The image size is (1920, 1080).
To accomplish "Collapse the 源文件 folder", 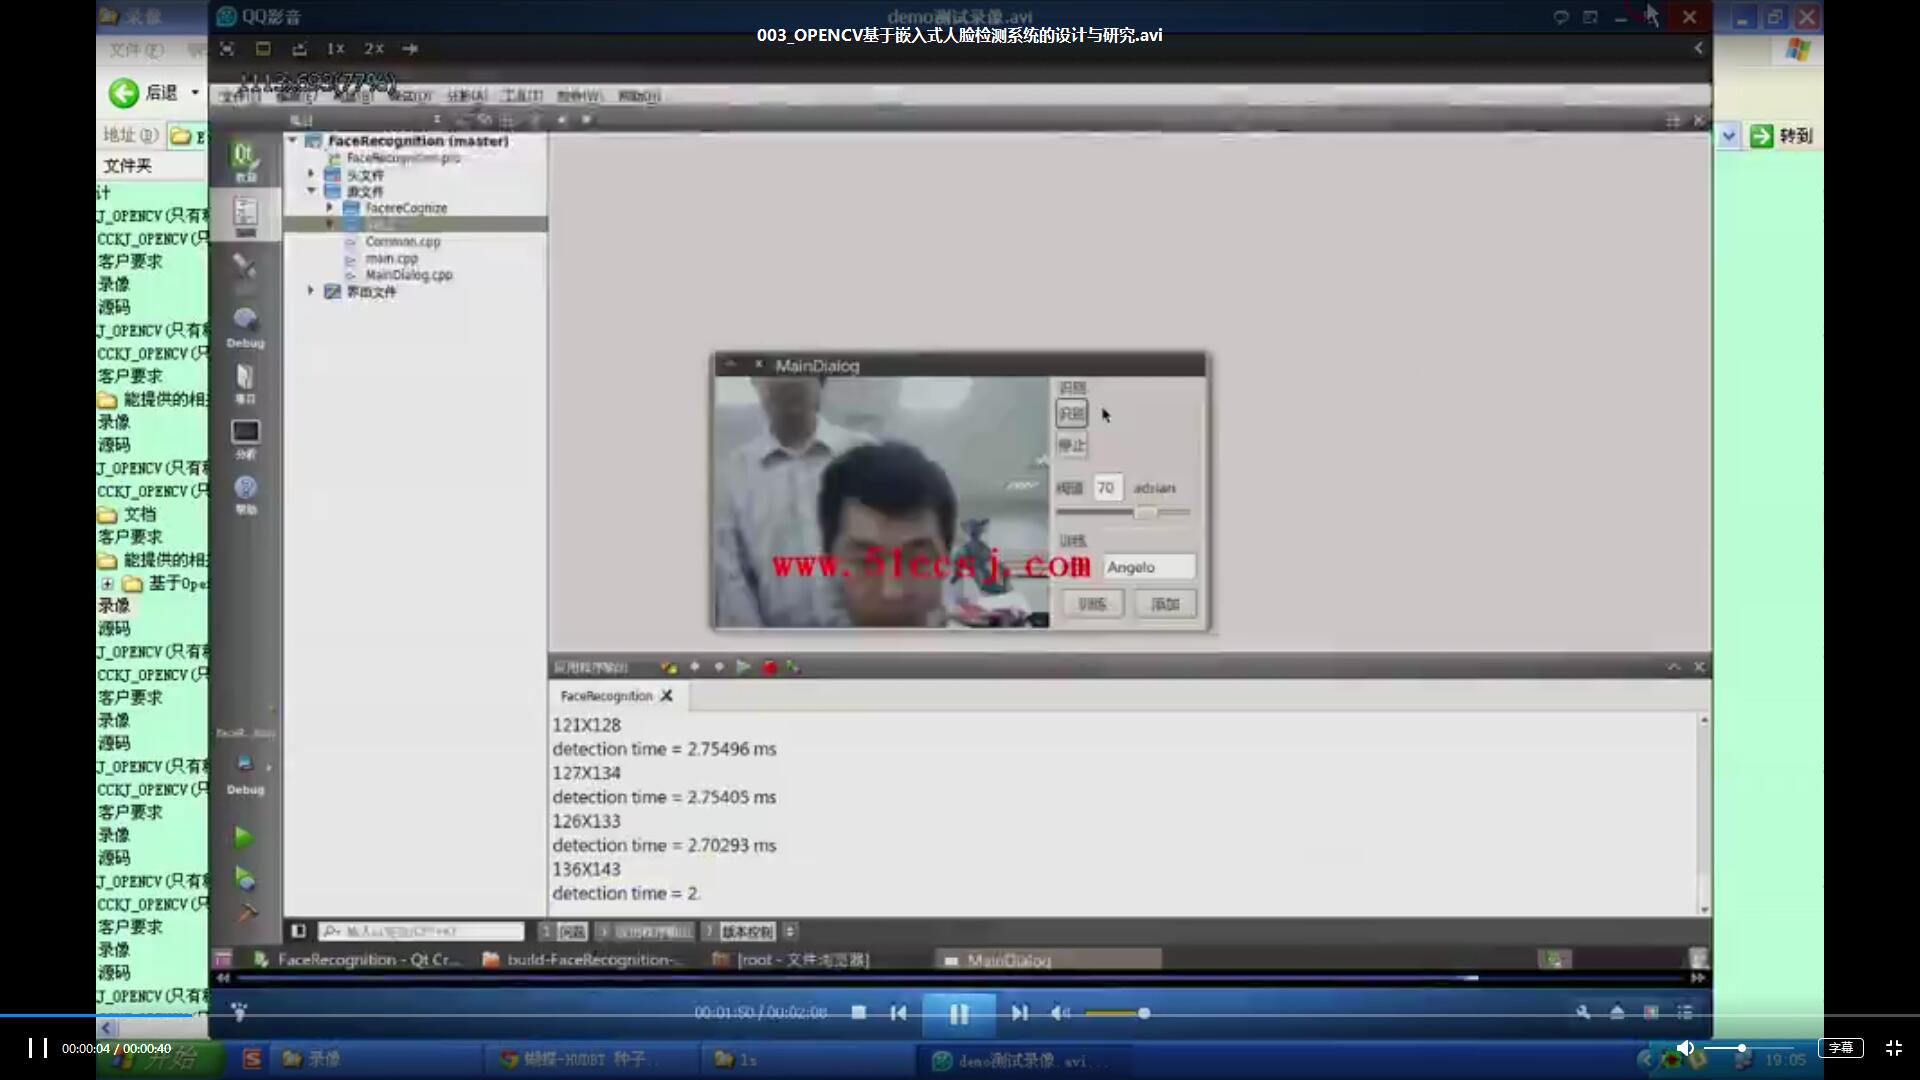I will pyautogui.click(x=311, y=190).
